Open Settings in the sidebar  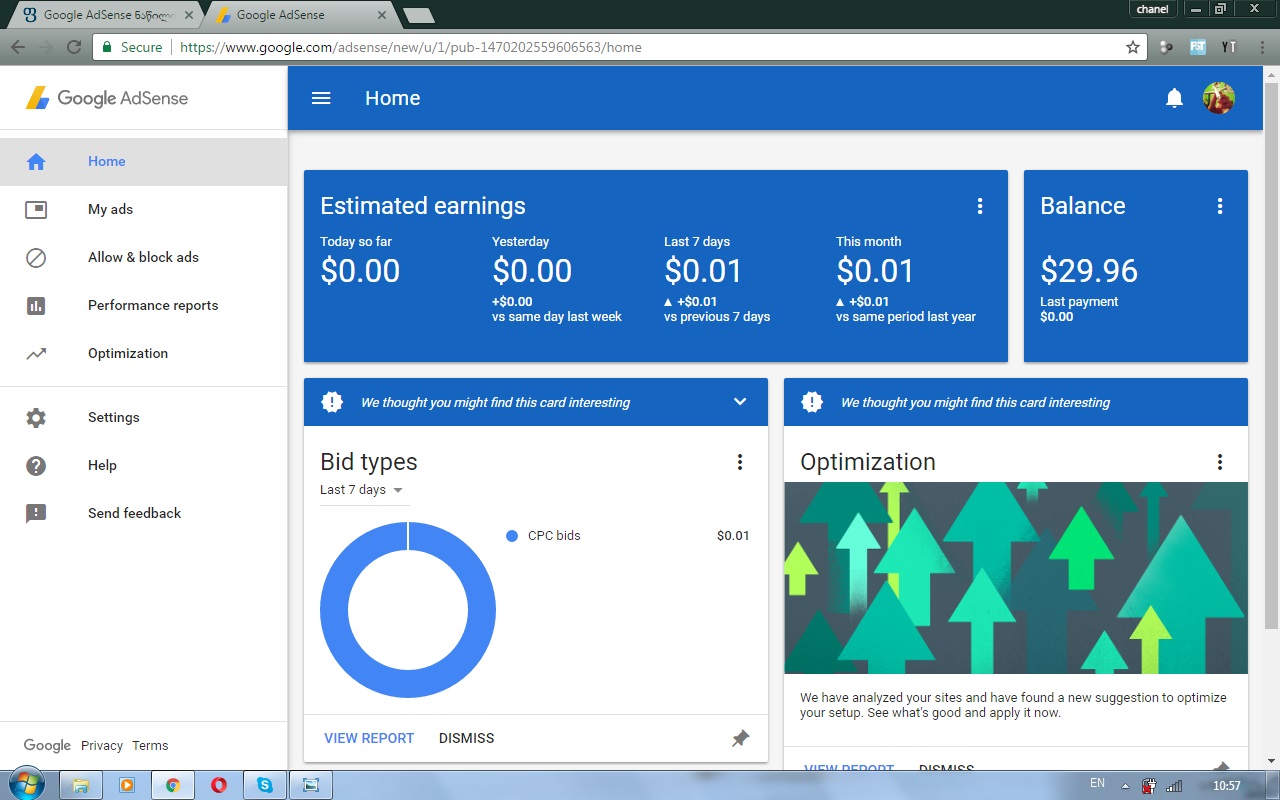point(113,417)
